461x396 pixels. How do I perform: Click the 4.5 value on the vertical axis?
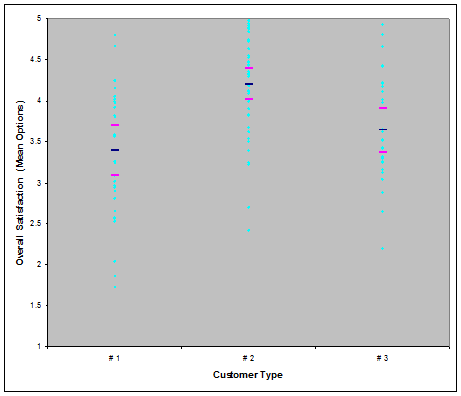36,60
